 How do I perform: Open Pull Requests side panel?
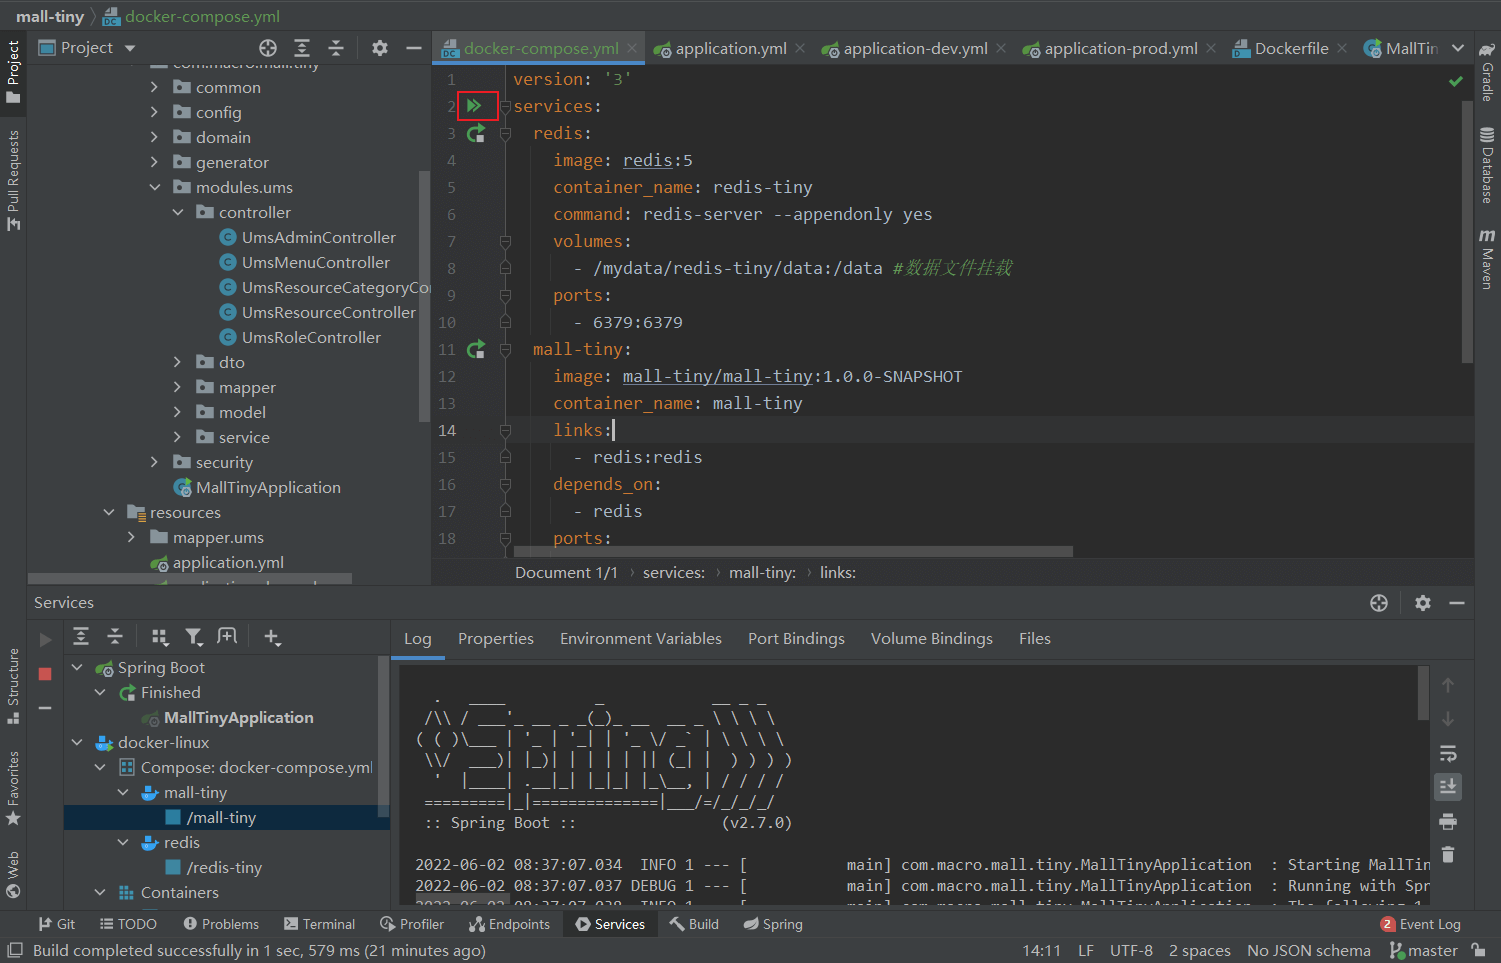(x=13, y=180)
